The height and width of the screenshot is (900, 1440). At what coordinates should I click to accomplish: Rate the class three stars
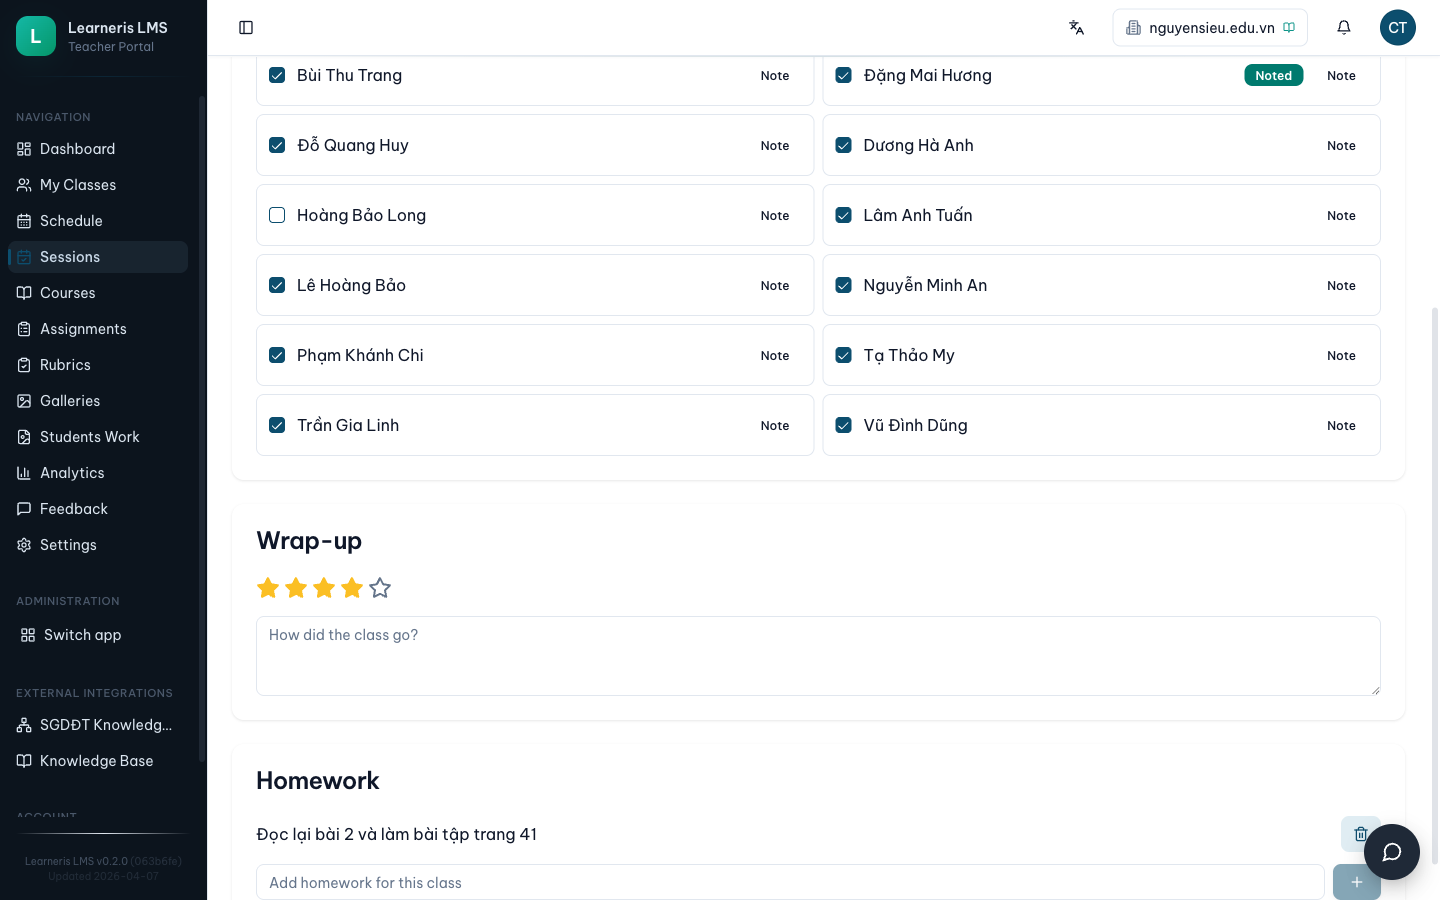pyautogui.click(x=324, y=588)
